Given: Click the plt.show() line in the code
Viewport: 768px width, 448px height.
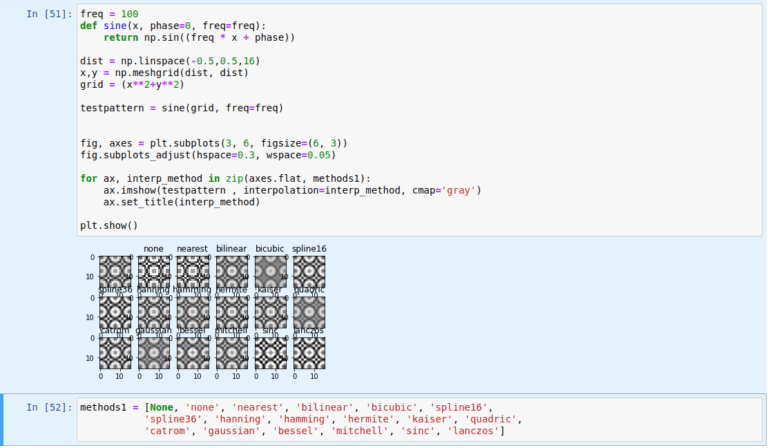Looking at the screenshot, I should pos(108,225).
